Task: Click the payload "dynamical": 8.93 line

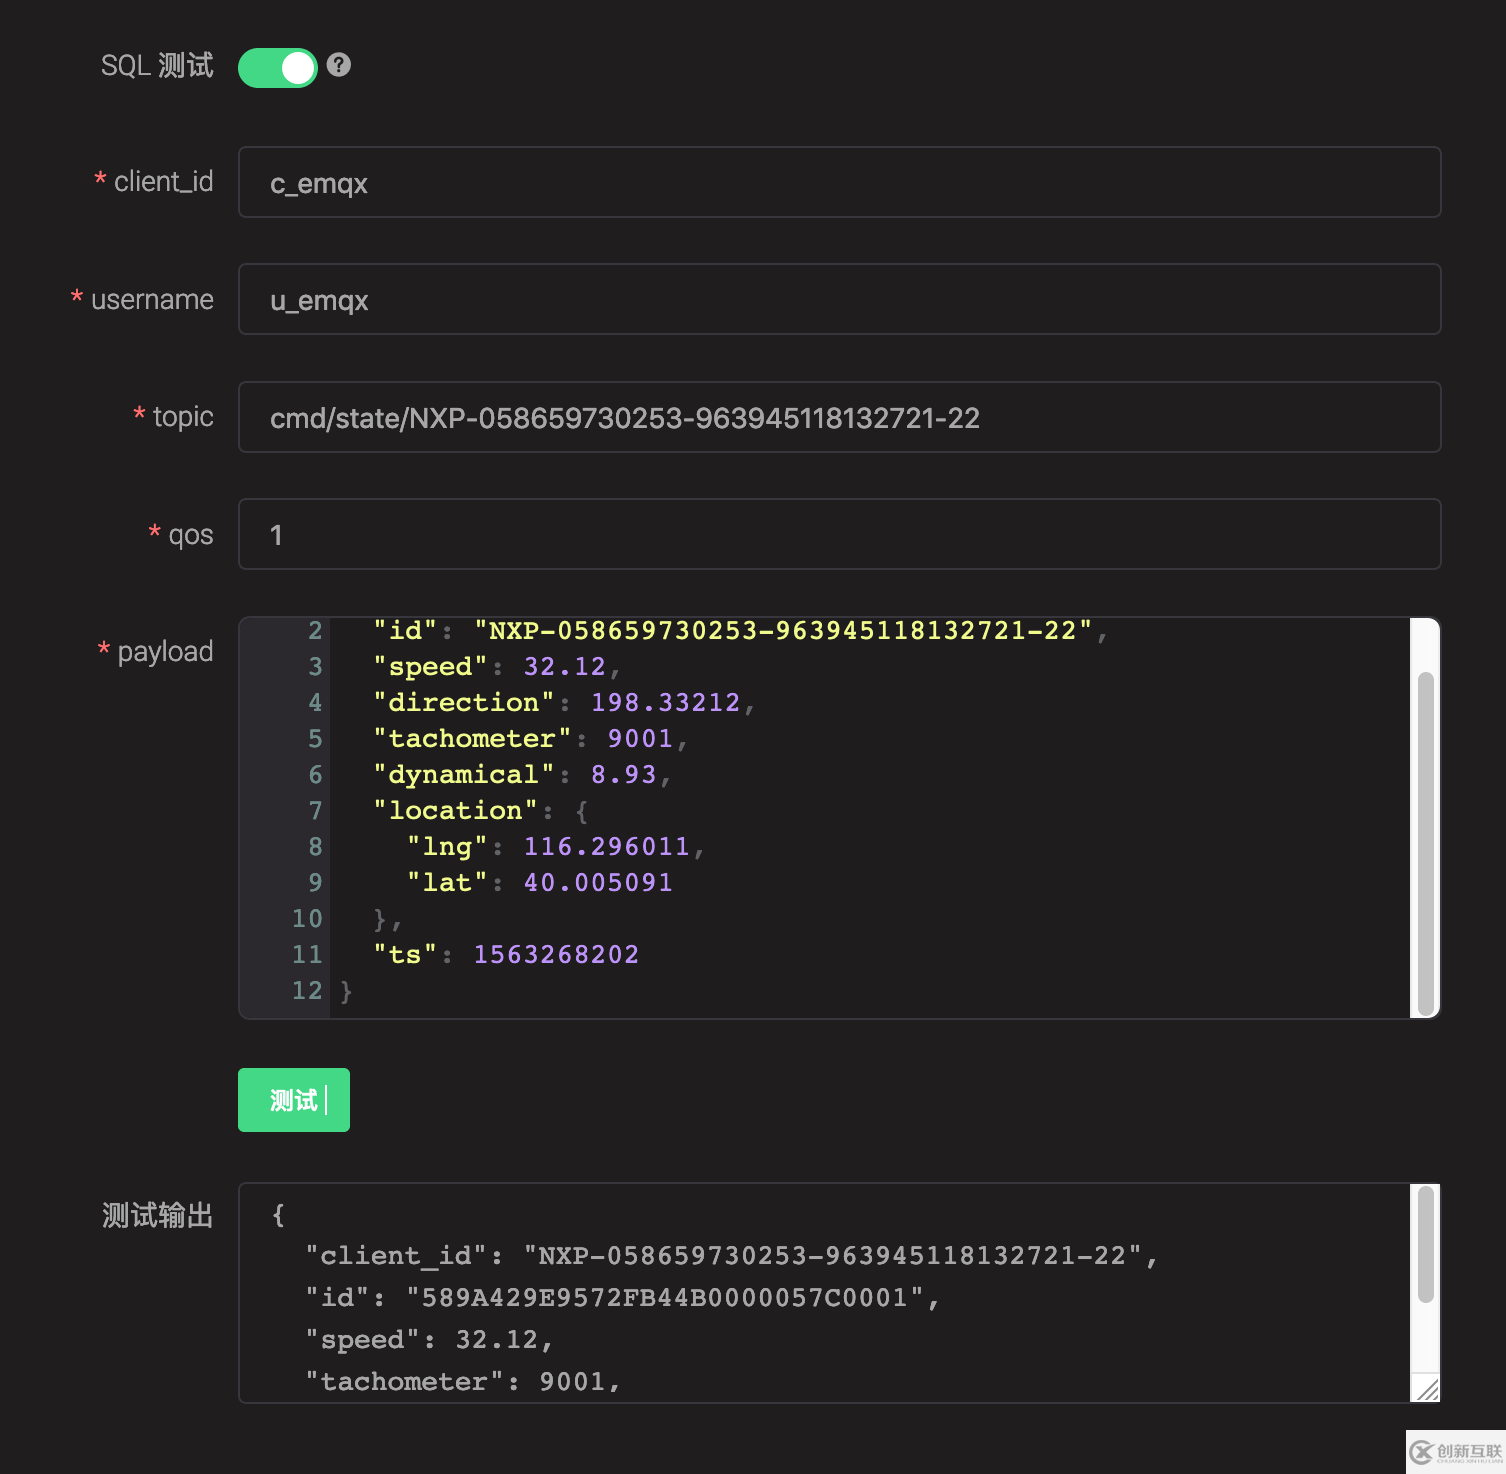Action: (522, 775)
